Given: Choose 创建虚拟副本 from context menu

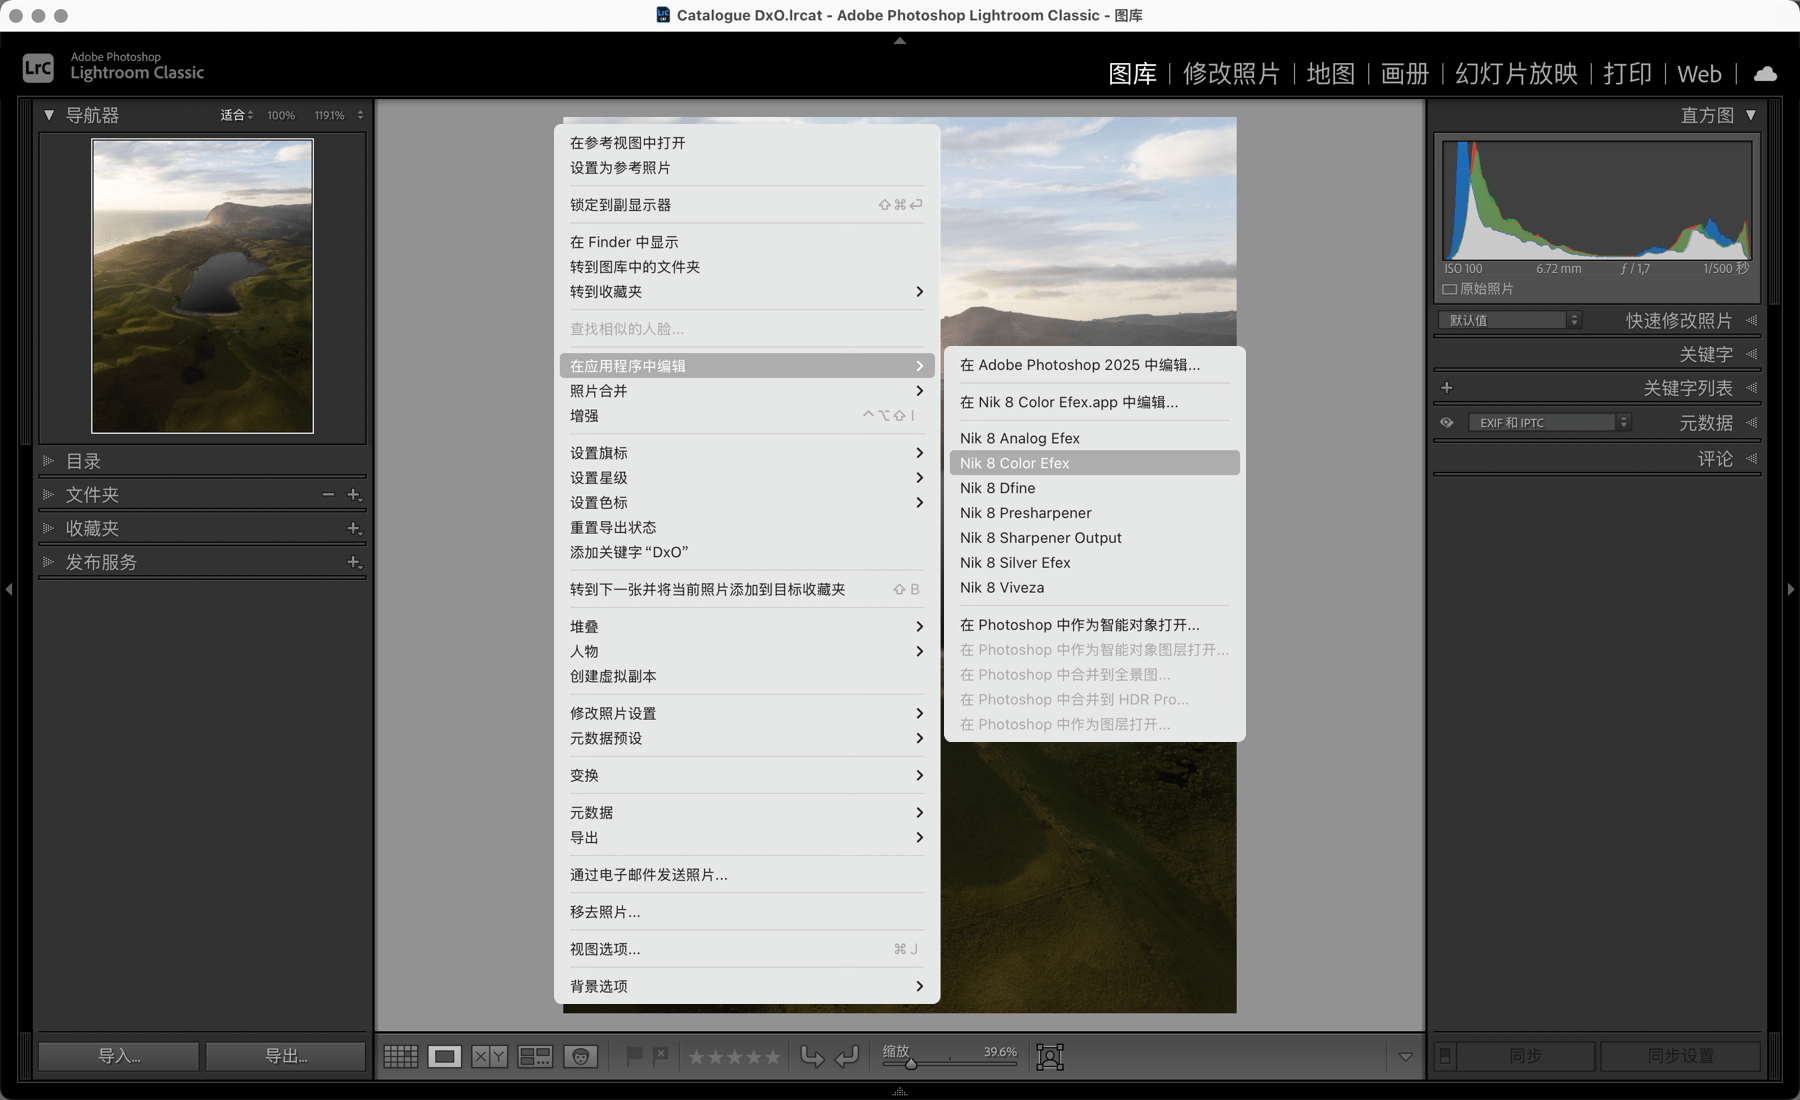Looking at the screenshot, I should point(747,676).
